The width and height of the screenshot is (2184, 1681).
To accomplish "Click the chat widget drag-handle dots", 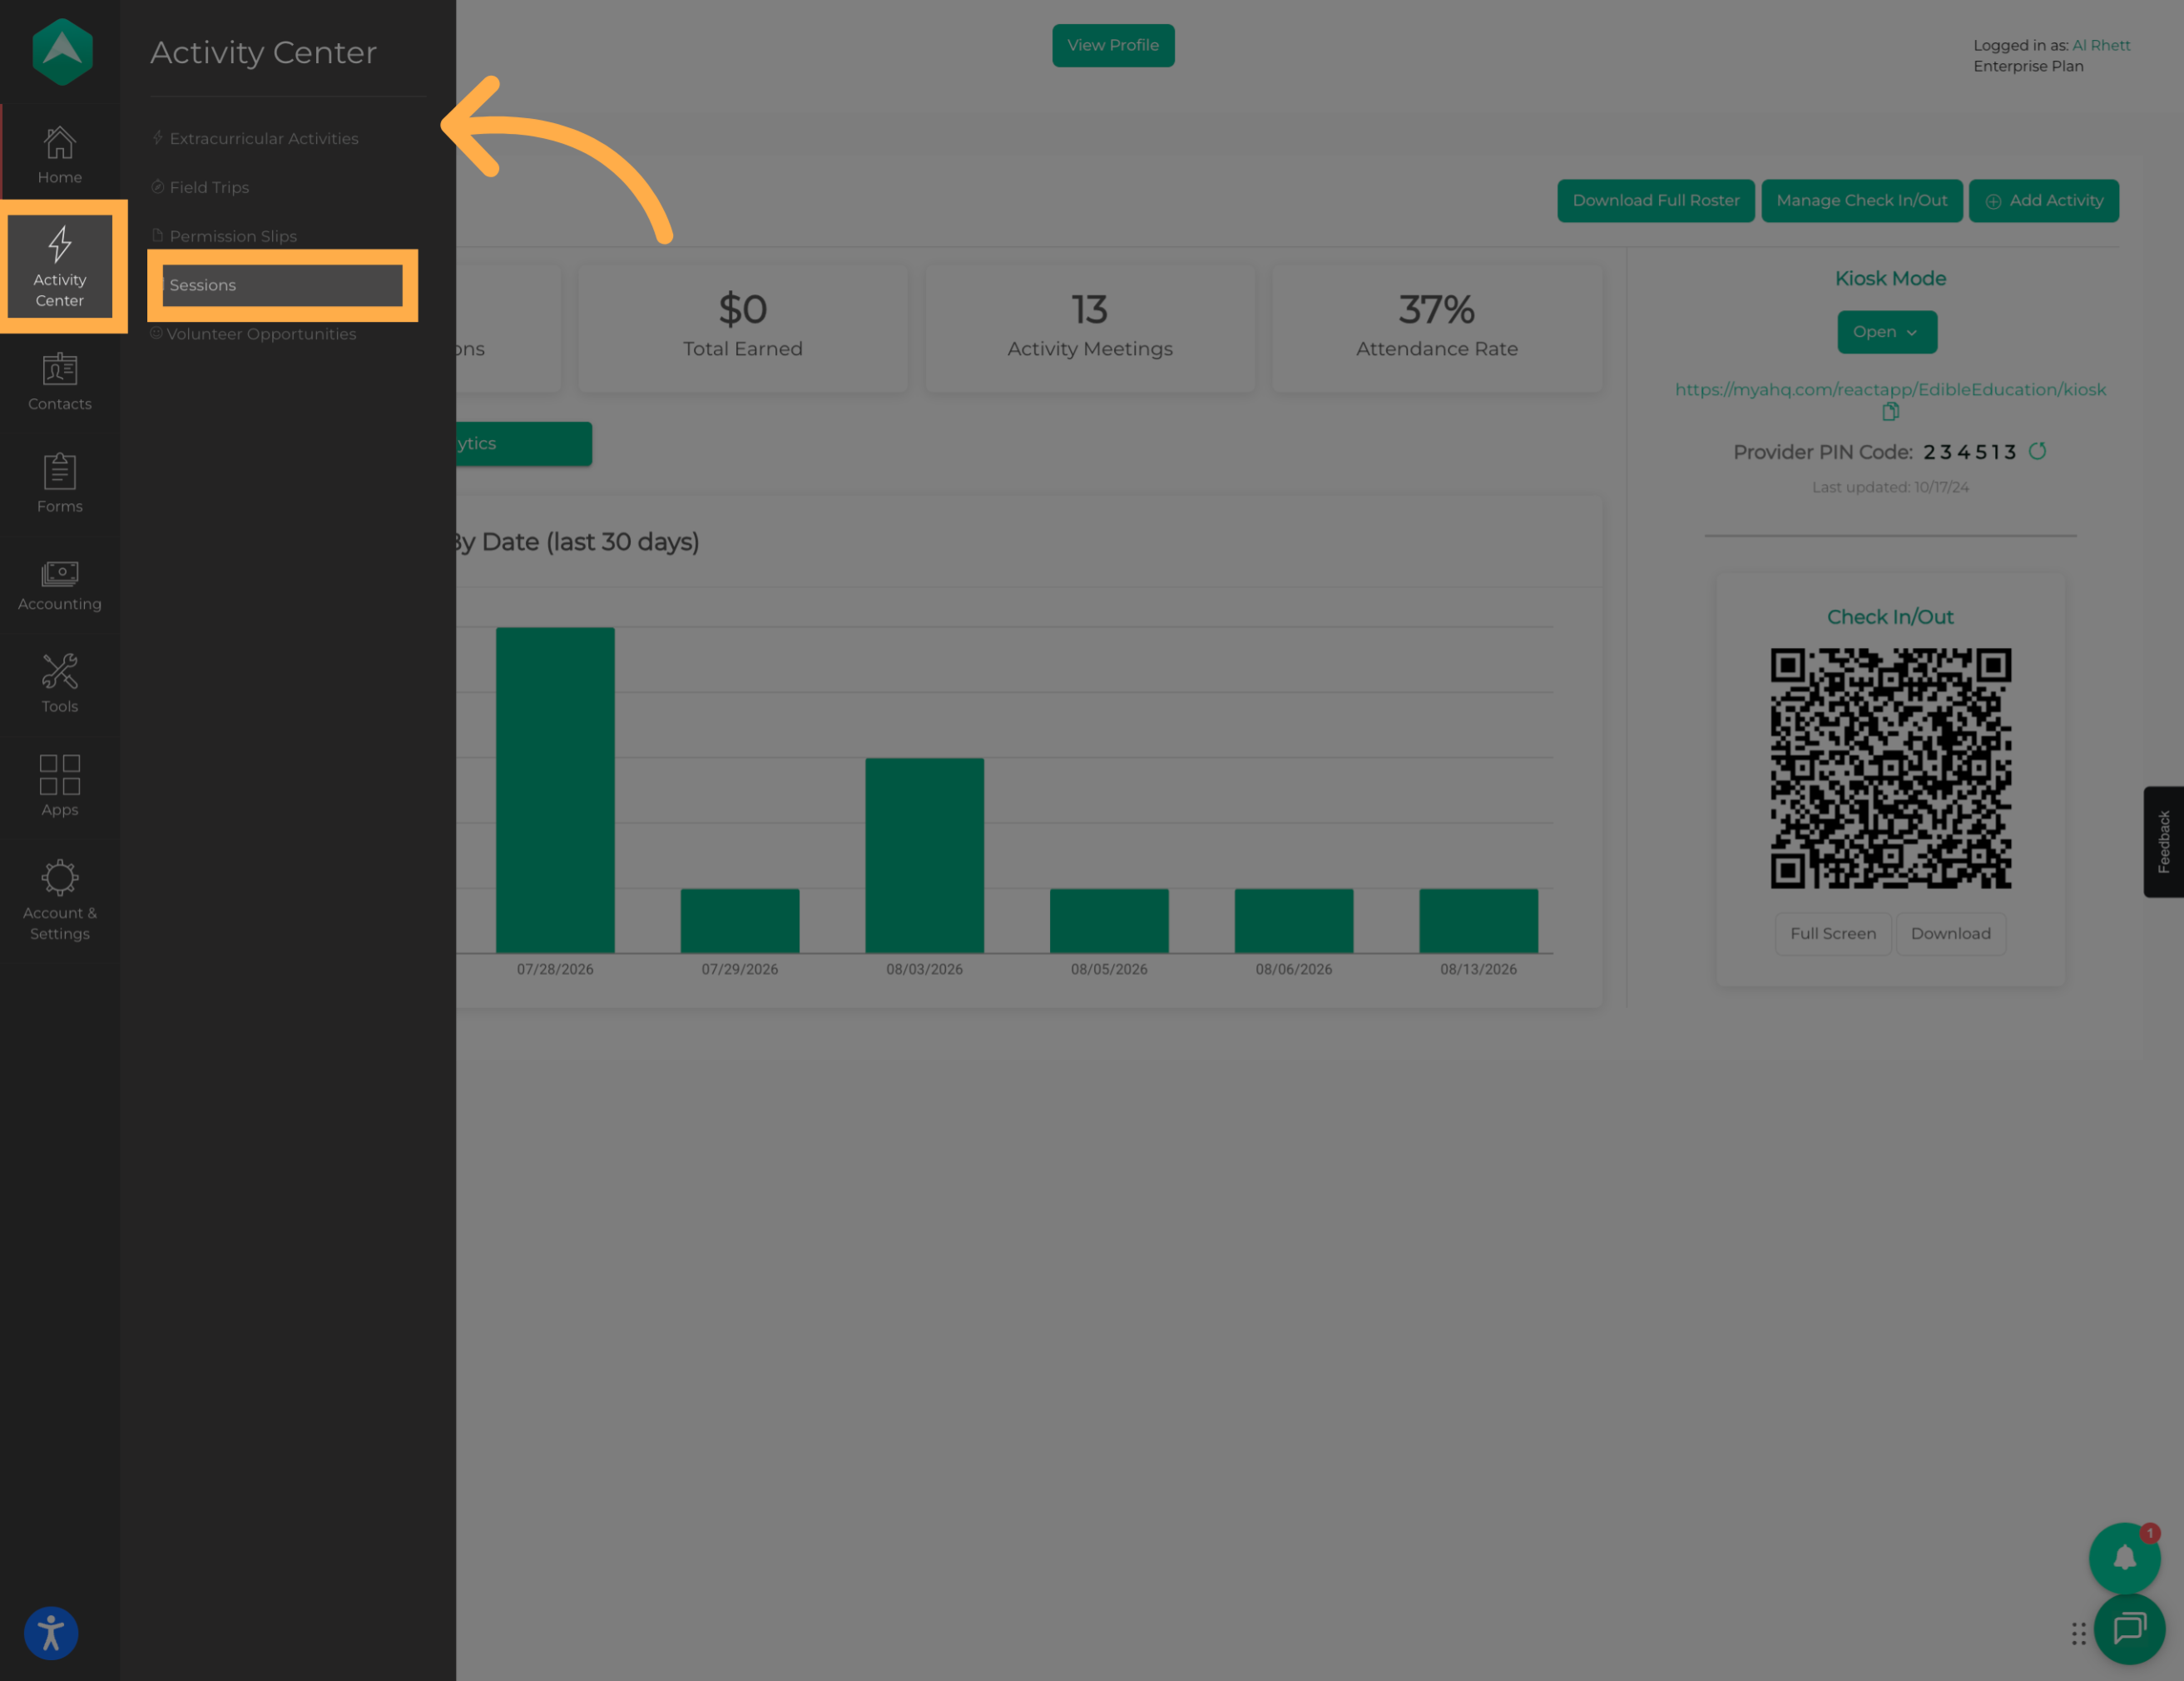I will [x=2079, y=1634].
